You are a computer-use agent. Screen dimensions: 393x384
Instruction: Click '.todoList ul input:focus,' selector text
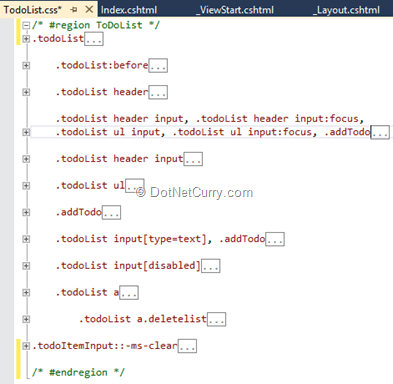click(245, 132)
